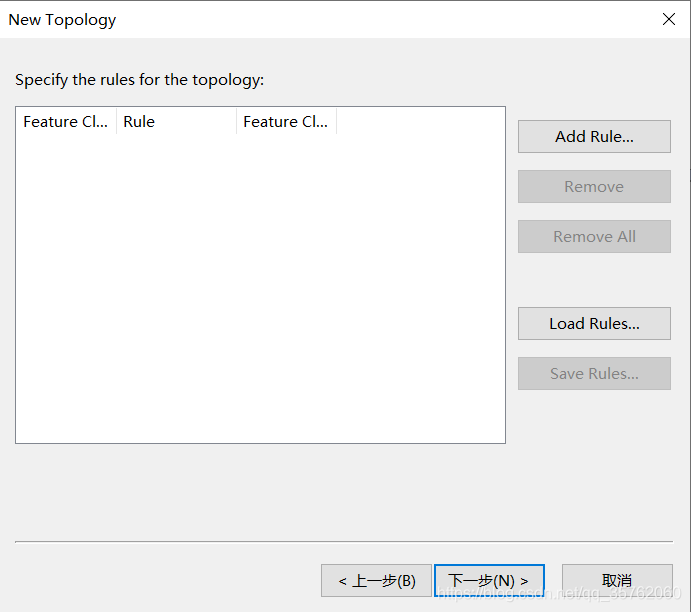The width and height of the screenshot is (691, 612).
Task: Sort by the Rule column header
Action: [x=176, y=122]
